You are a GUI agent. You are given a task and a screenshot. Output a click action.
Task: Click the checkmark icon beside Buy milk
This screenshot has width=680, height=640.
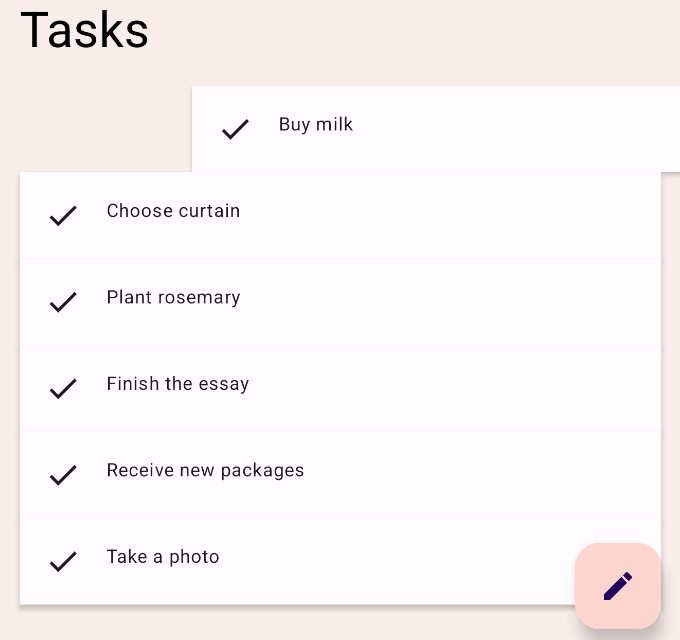pyautogui.click(x=235, y=129)
